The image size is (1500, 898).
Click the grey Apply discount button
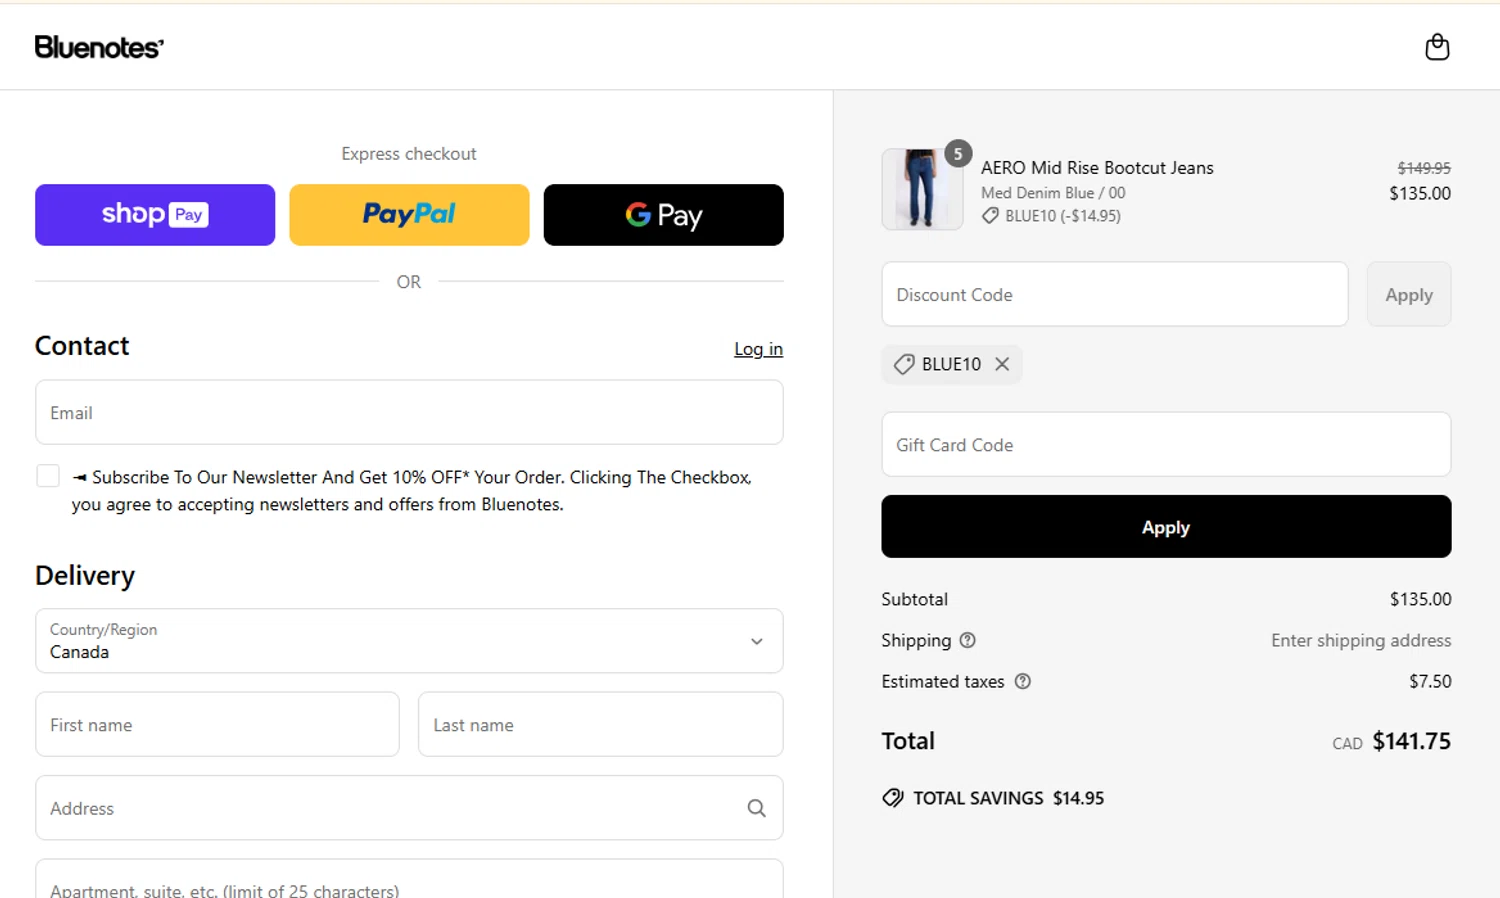coord(1408,295)
